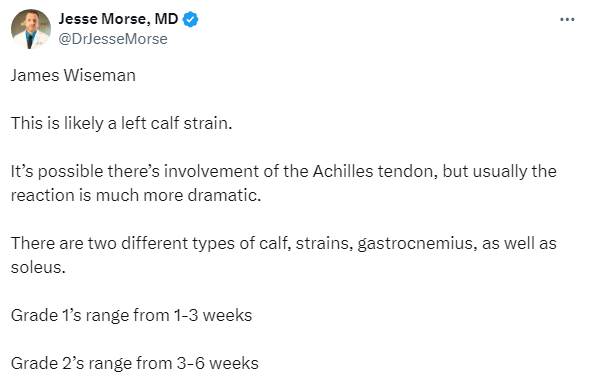
Task: Open the tweet's three-dot More options menu
Action: tap(567, 20)
